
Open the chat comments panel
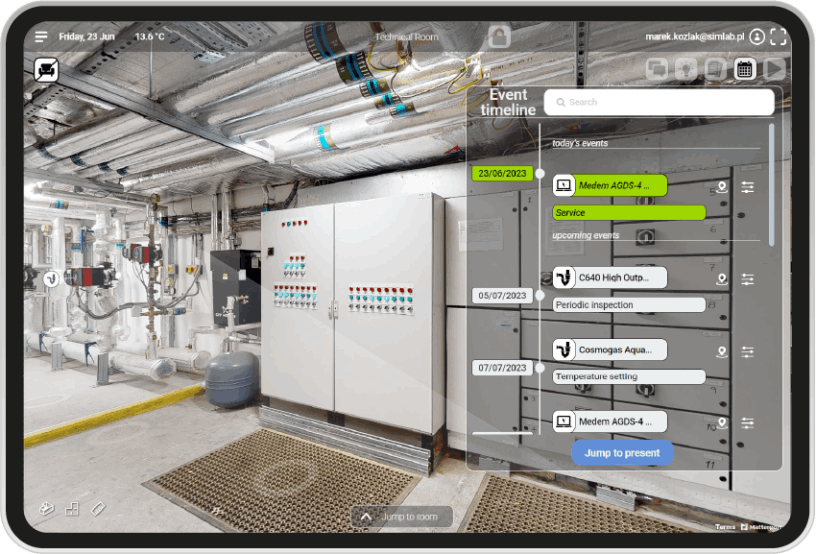coord(656,69)
